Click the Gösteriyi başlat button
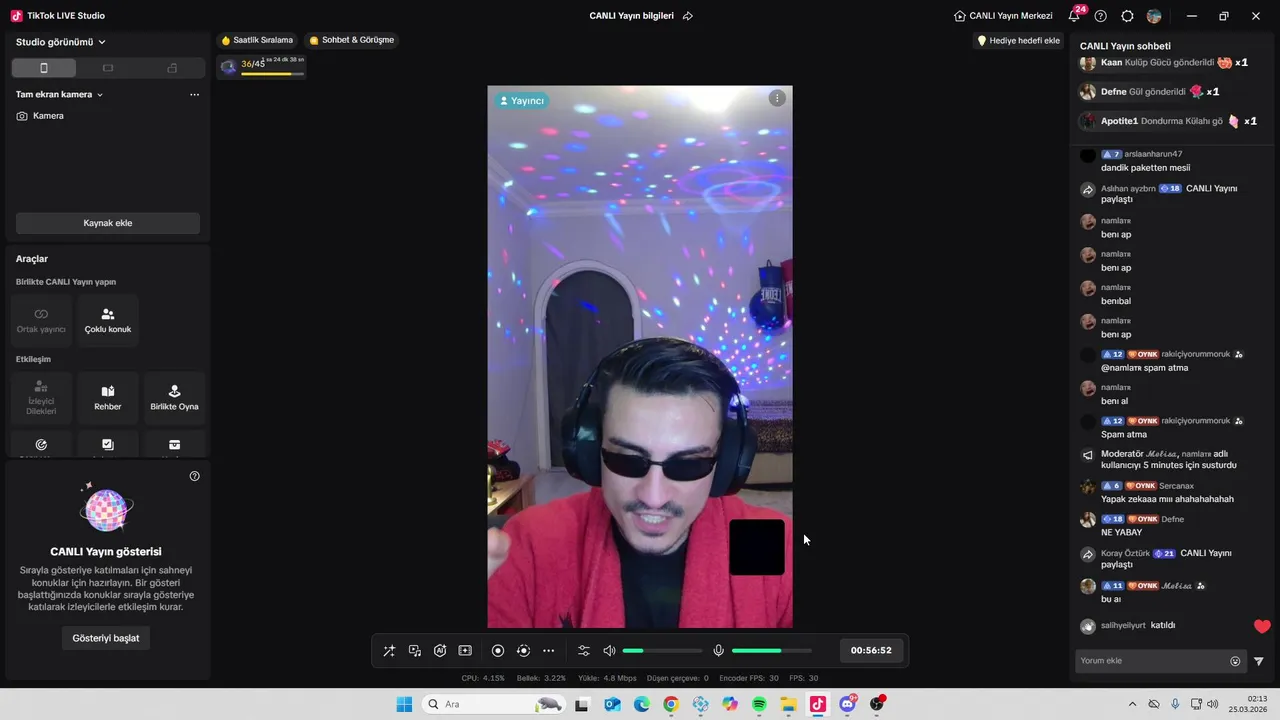The image size is (1280, 720). [106, 638]
